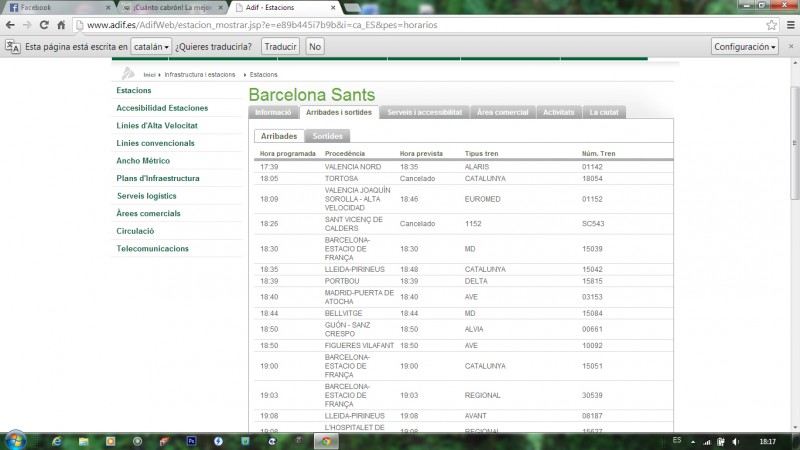Open the browser home page icon

pos(61,25)
